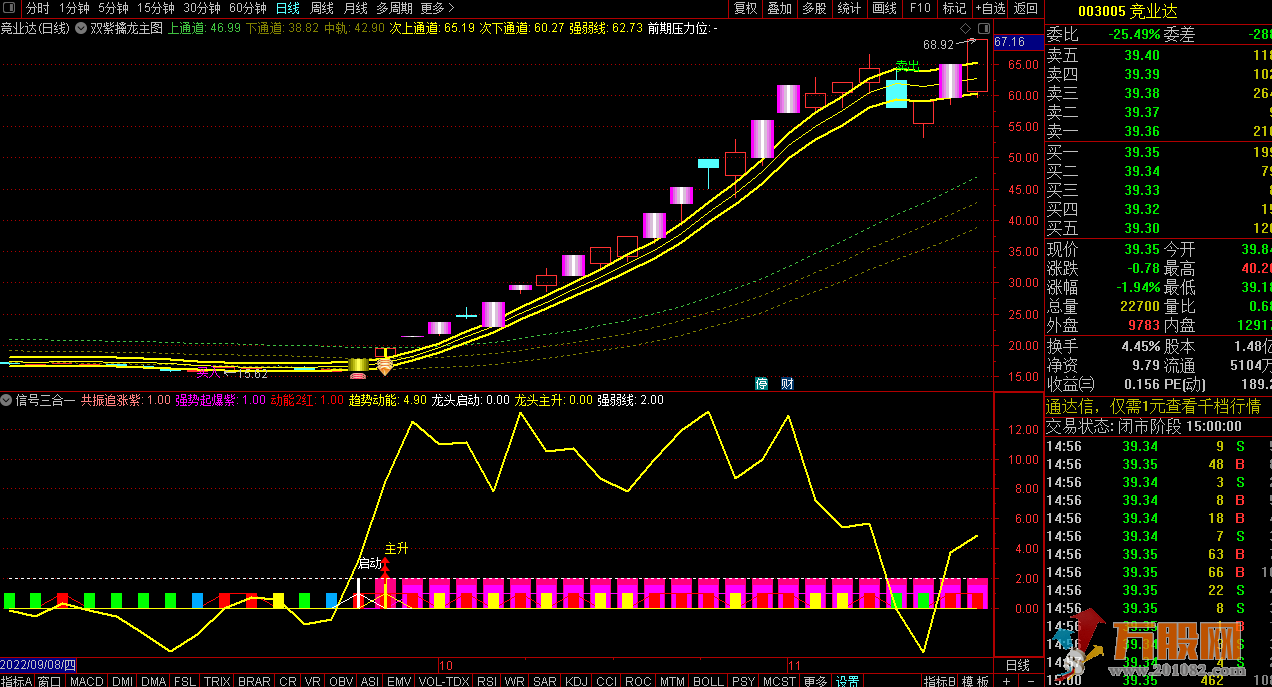Image resolution: width=1272 pixels, height=687 pixels.
Task: Click the 停 marker icon on chart
Action: tap(761, 383)
